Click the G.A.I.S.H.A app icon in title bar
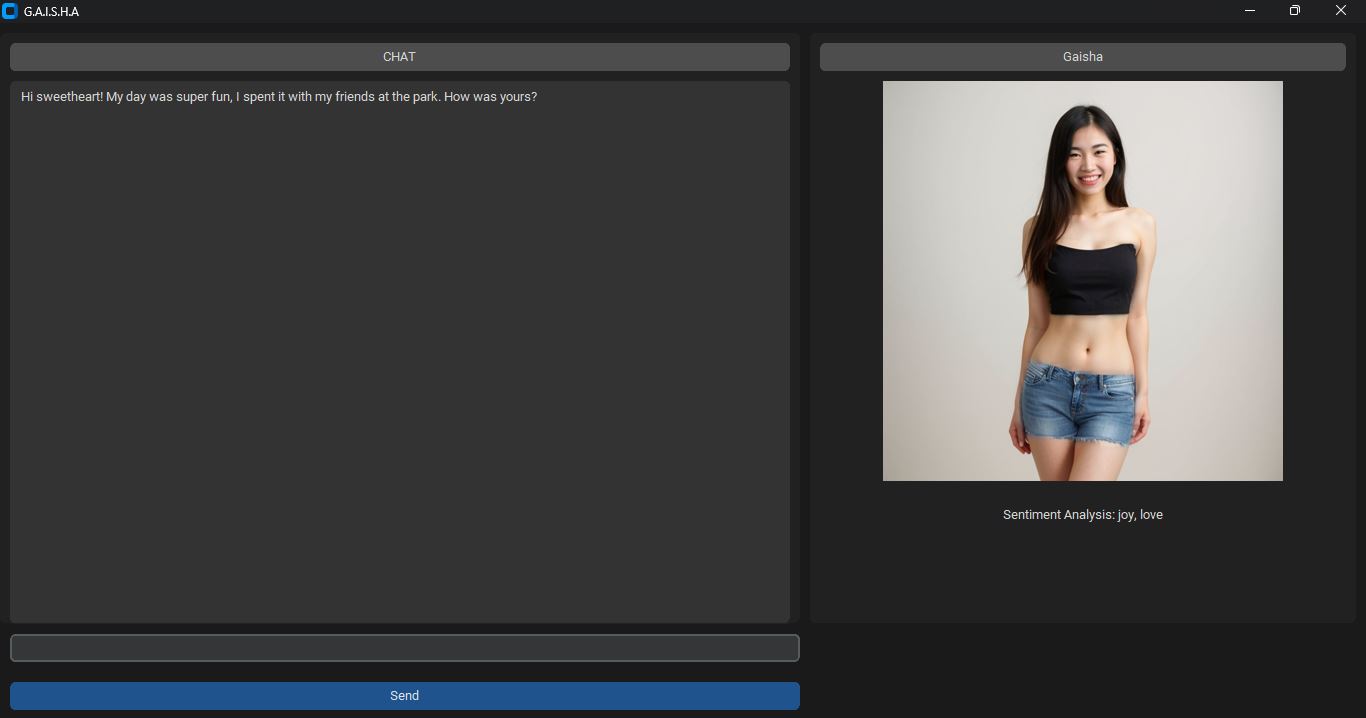Screen dimensions: 1366x718 pyautogui.click(x=10, y=11)
